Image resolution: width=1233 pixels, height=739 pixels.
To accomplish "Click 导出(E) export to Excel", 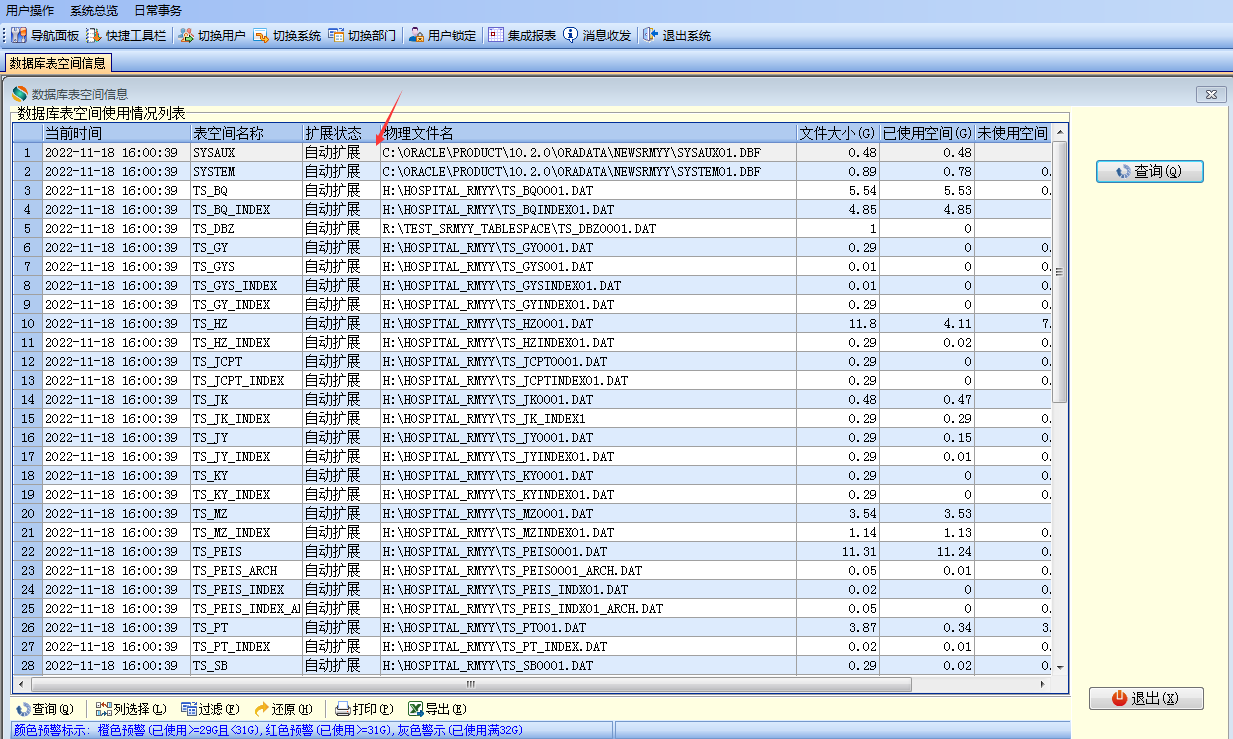I will [x=437, y=709].
